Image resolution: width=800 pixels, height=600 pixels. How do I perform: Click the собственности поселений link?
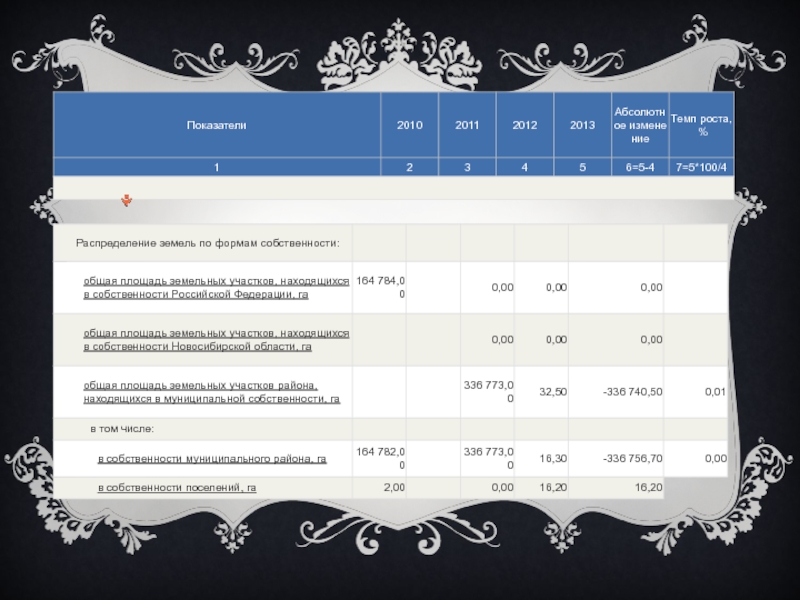pyautogui.click(x=176, y=487)
